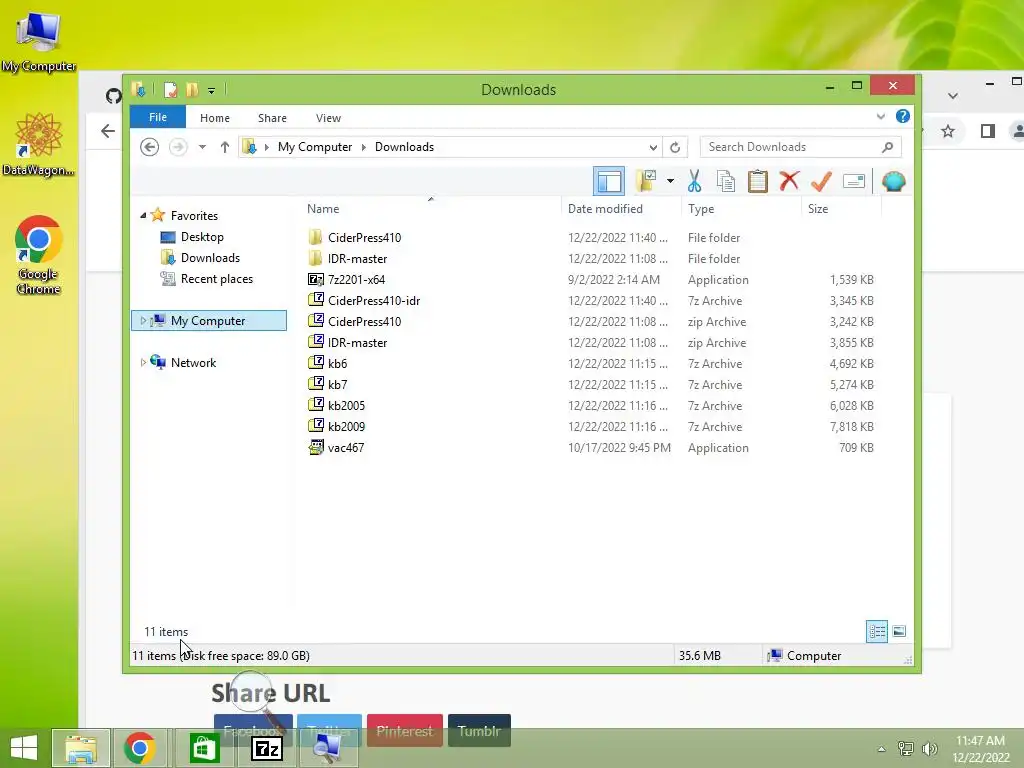Image resolution: width=1024 pixels, height=768 pixels.
Task: Go back with the Explorer back arrow
Action: [x=150, y=147]
